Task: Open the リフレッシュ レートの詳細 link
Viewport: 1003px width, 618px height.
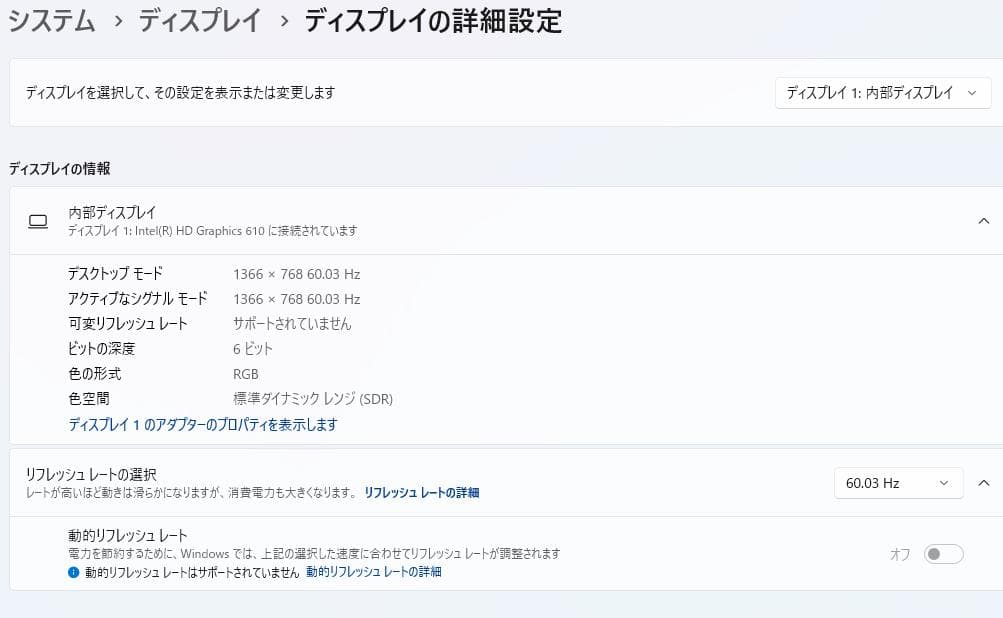Action: [420, 493]
